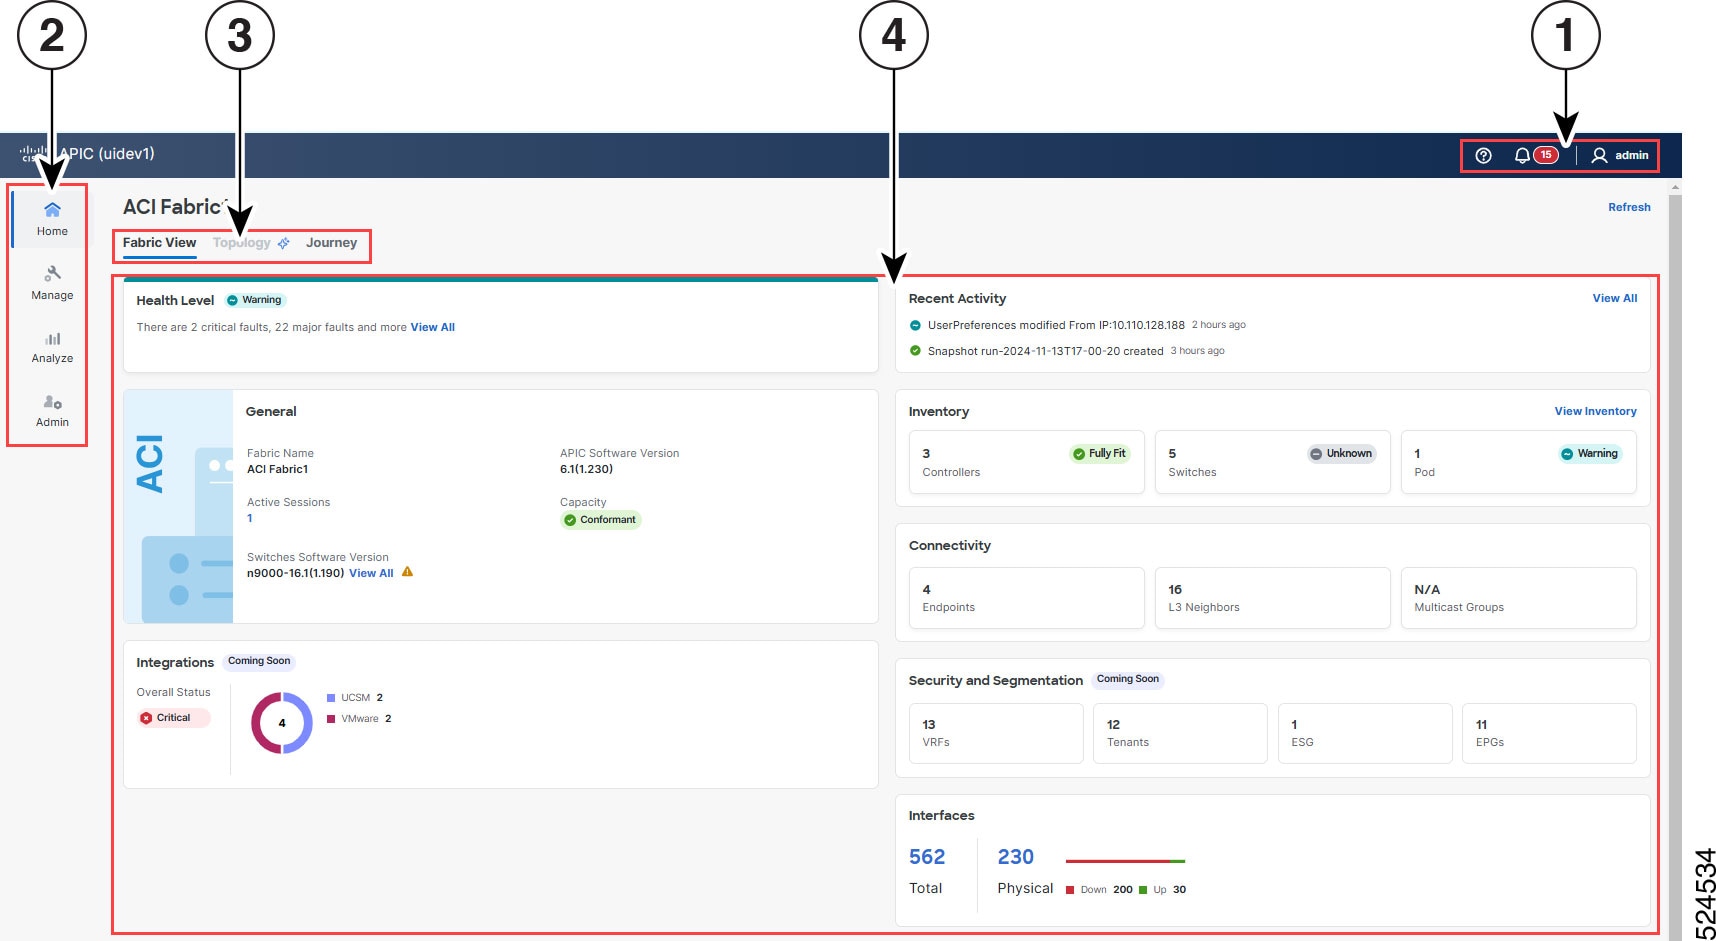The image size is (1716, 941).
Task: Open the Active Sessions count 1 link
Action: [x=250, y=518]
